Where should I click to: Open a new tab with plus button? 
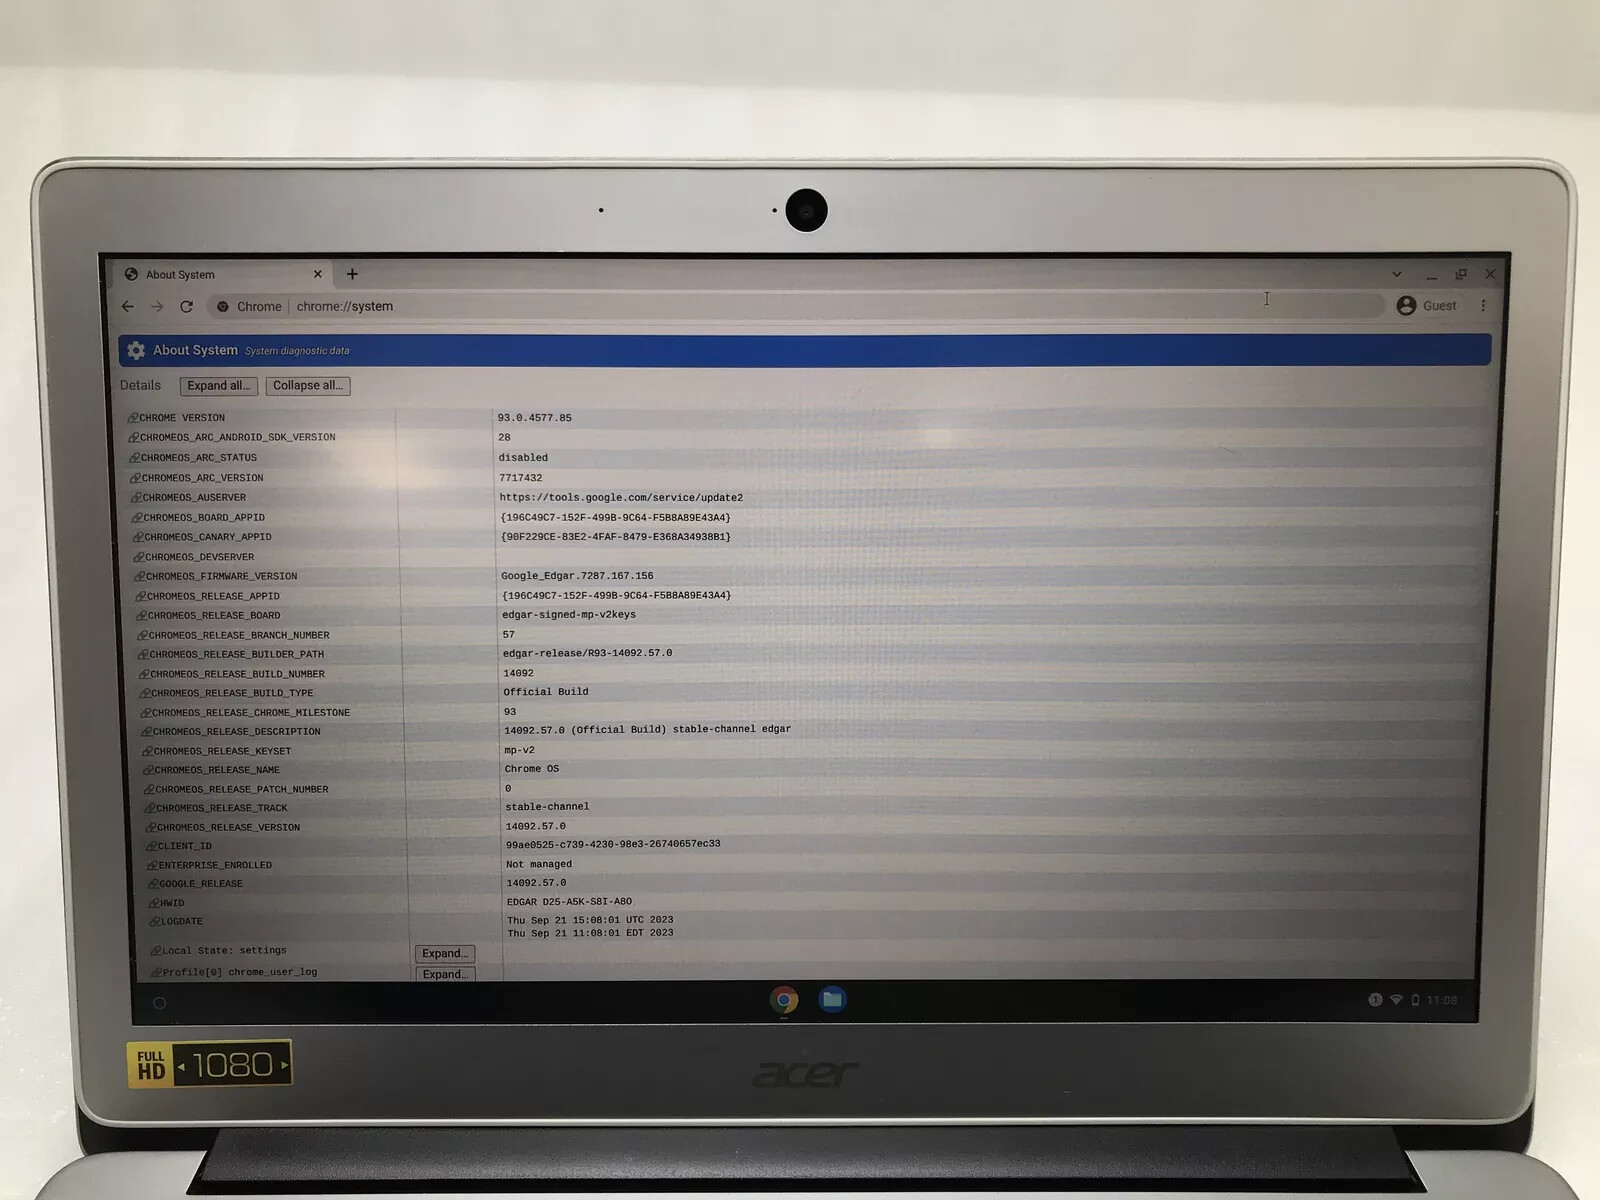(352, 274)
